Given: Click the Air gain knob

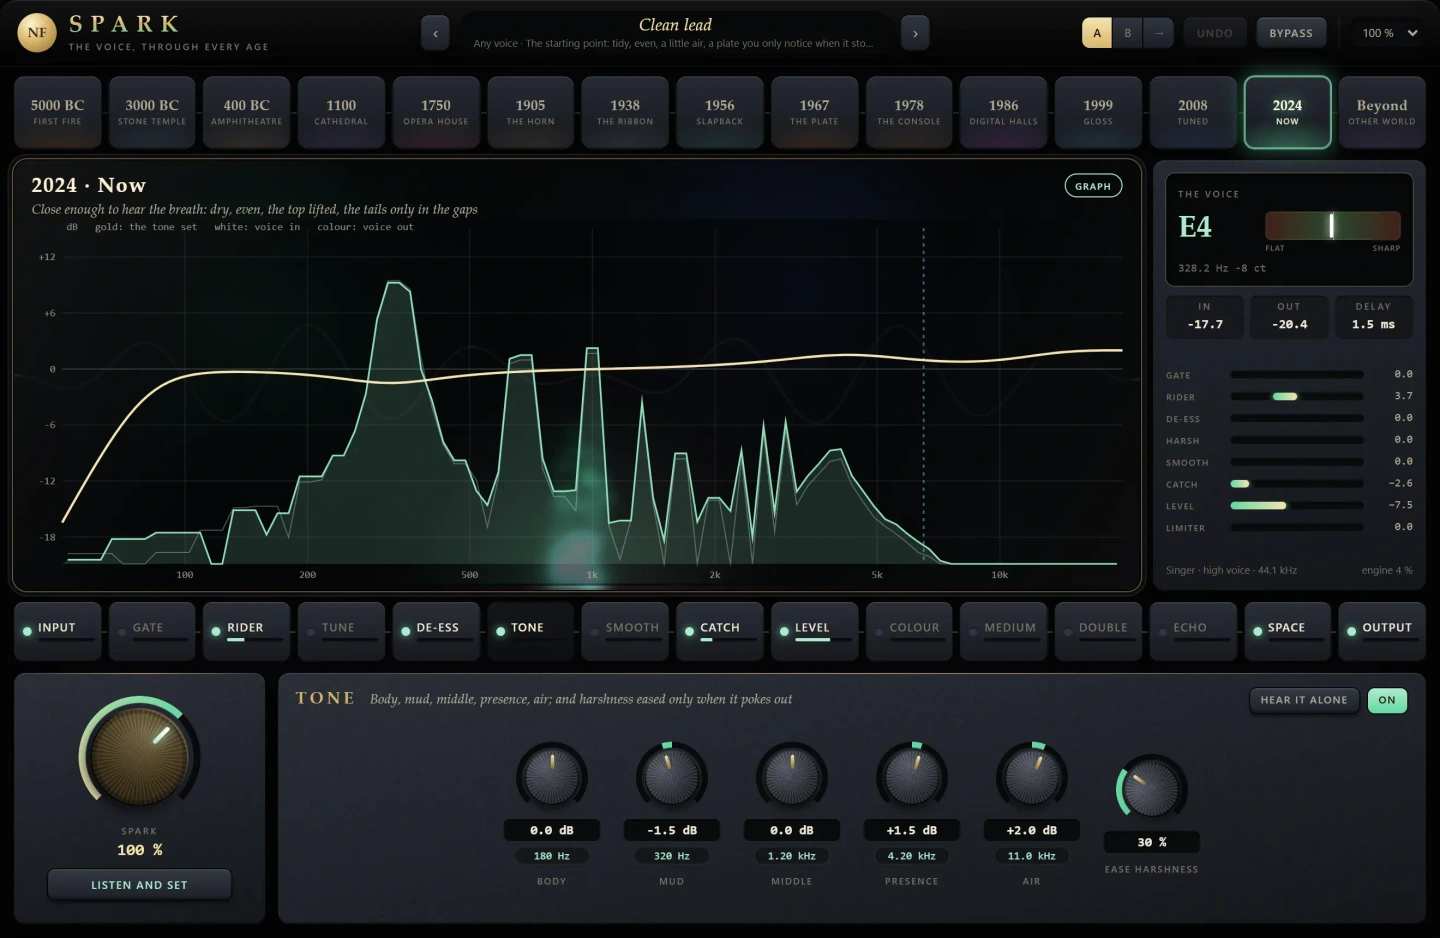Looking at the screenshot, I should 1032,777.
